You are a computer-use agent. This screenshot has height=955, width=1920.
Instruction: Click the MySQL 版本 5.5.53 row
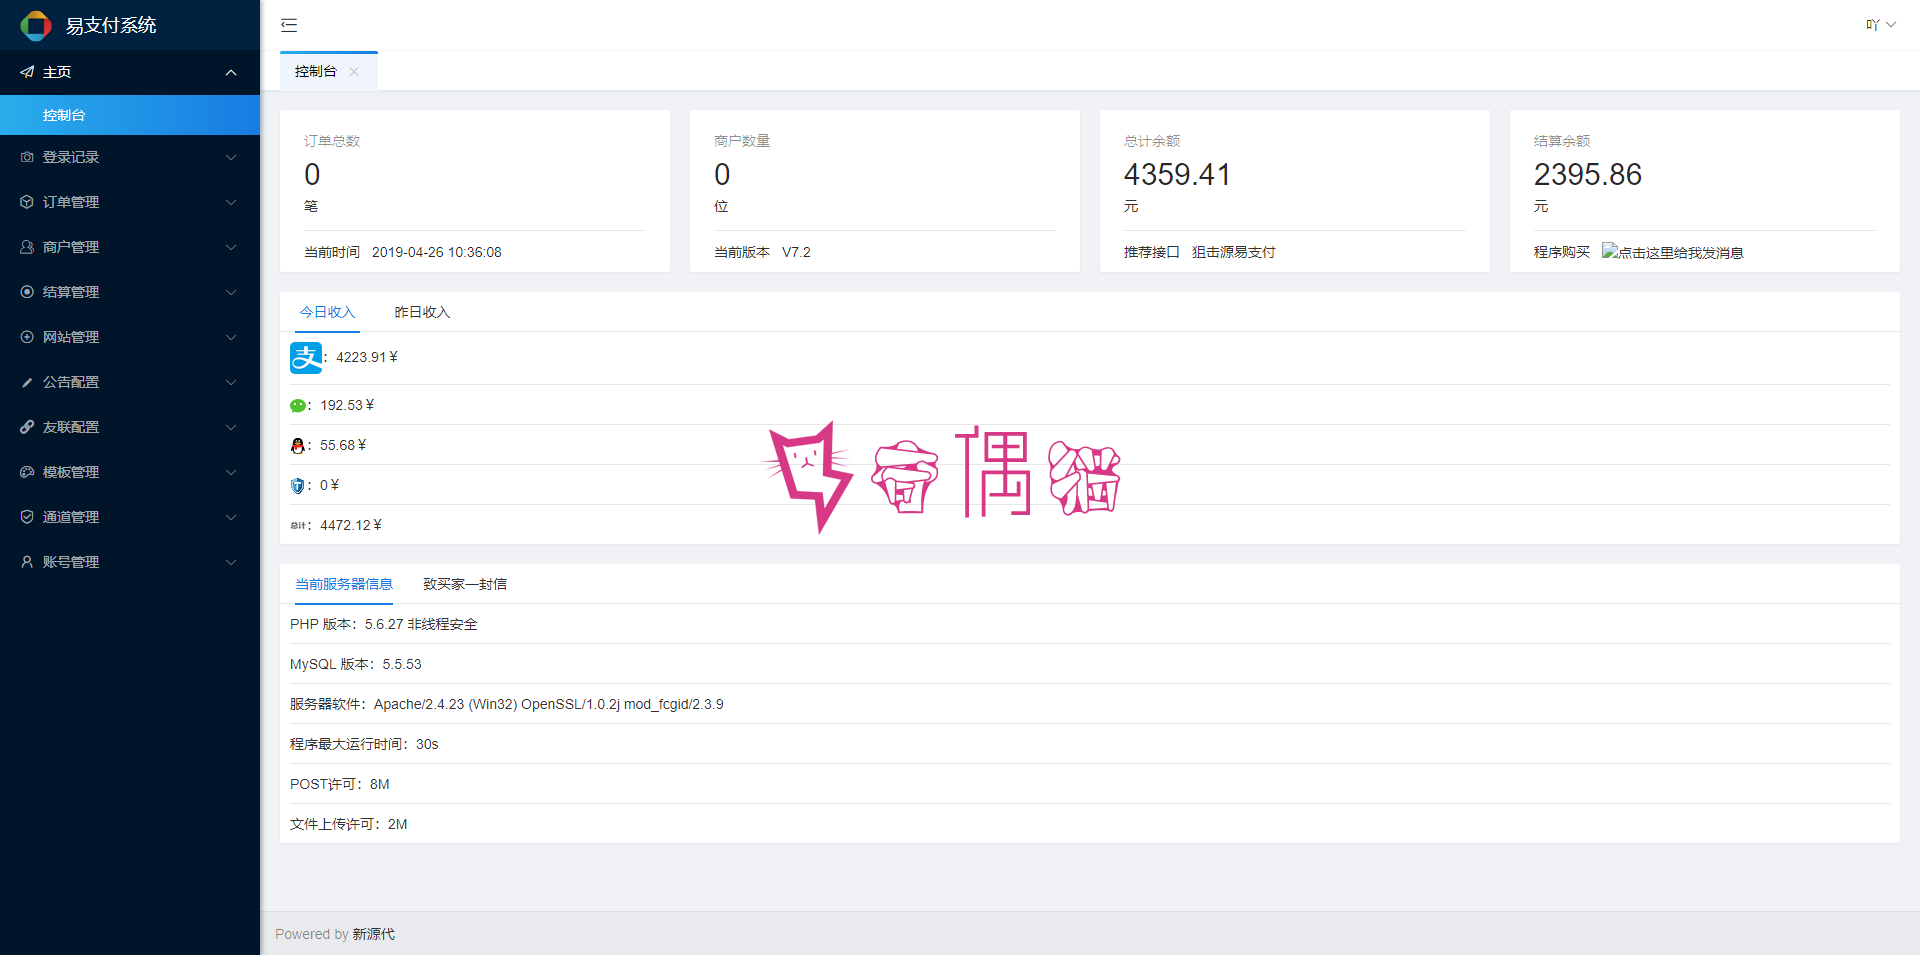tap(1090, 664)
